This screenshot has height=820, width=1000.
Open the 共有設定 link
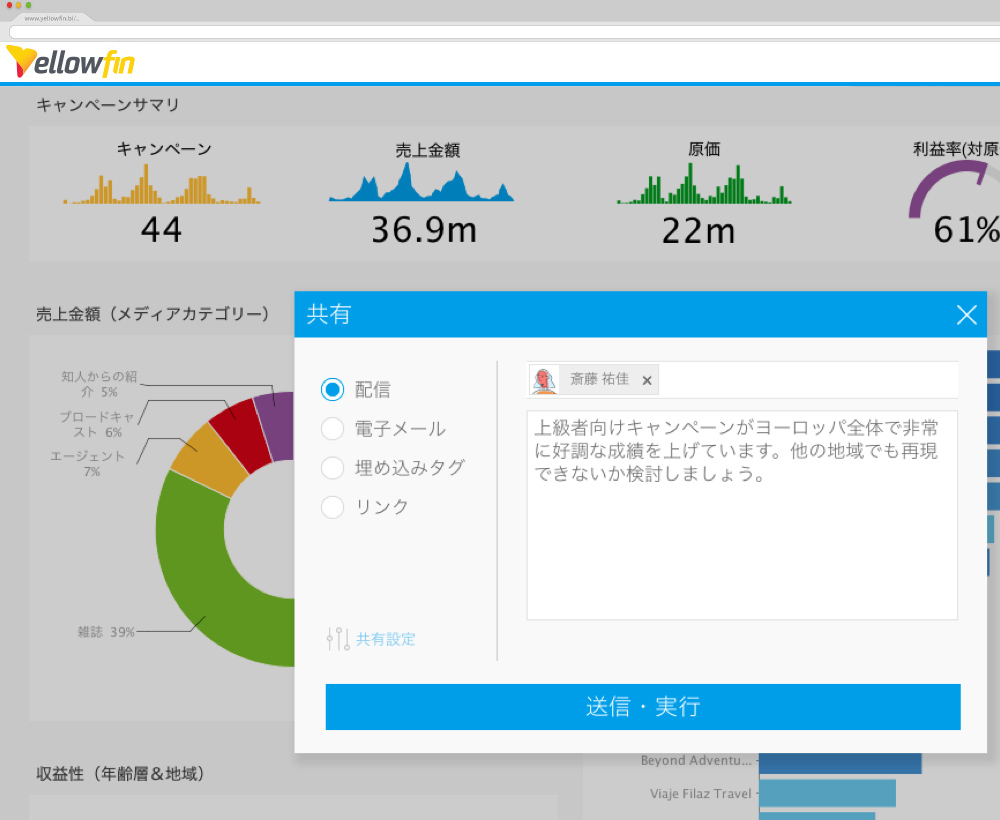tap(385, 639)
